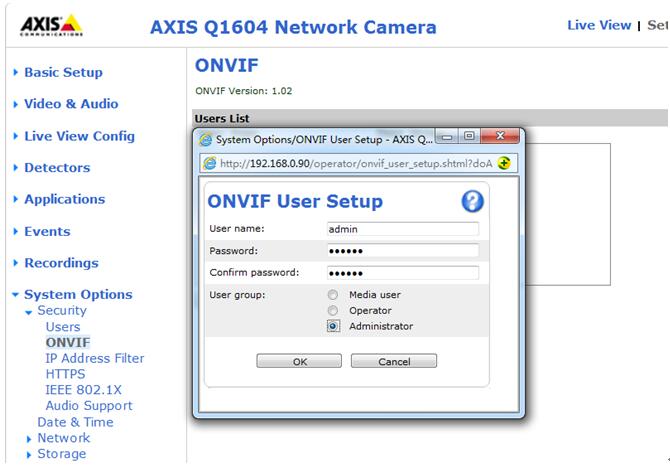Collapse the System Options section

pyautogui.click(x=77, y=294)
